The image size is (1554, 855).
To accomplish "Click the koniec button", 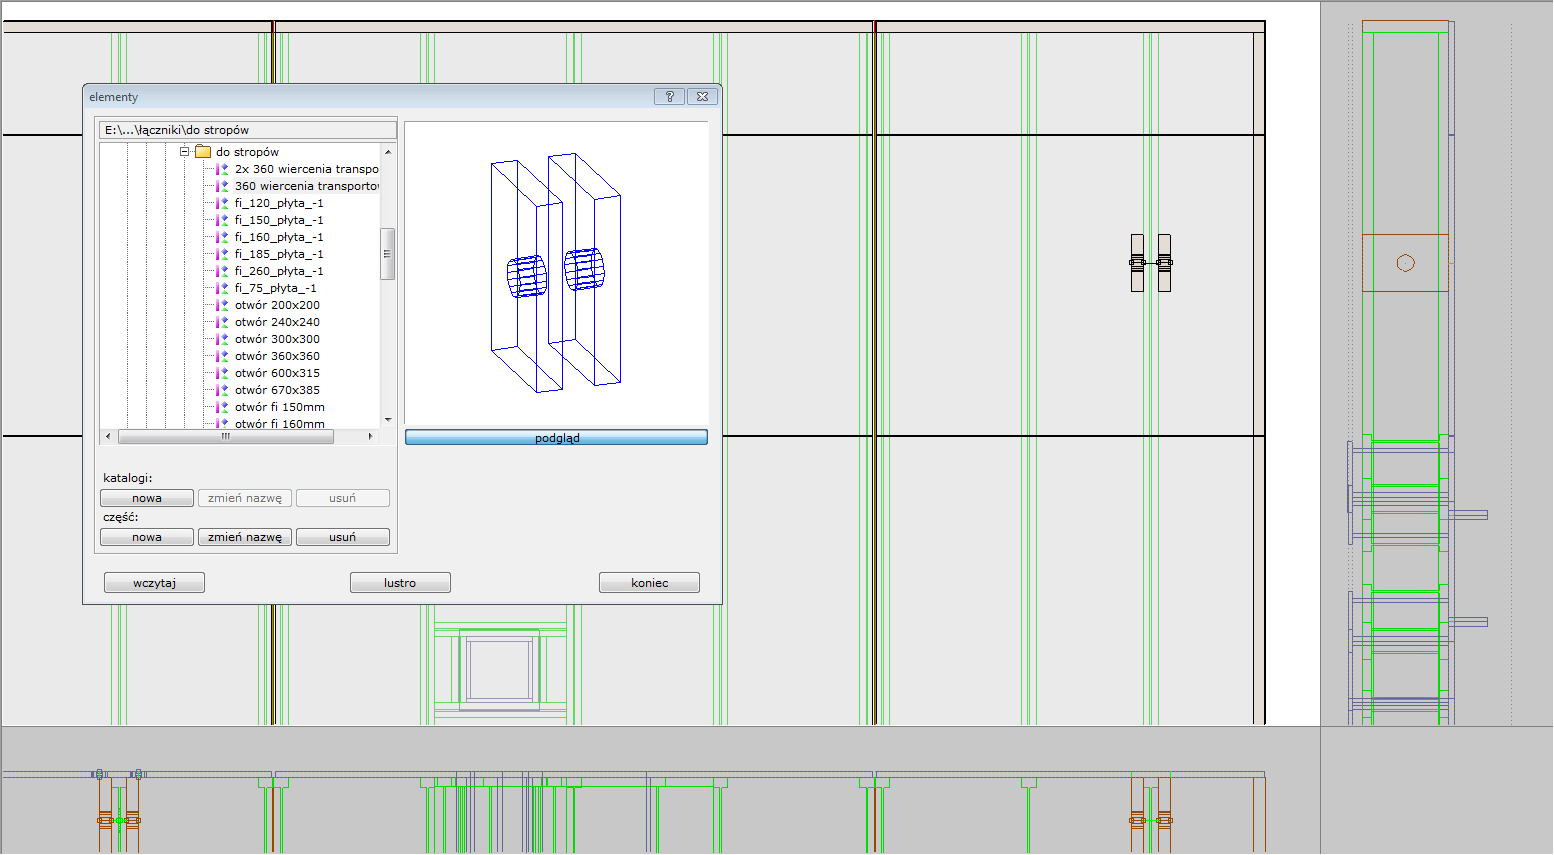I will tap(649, 583).
